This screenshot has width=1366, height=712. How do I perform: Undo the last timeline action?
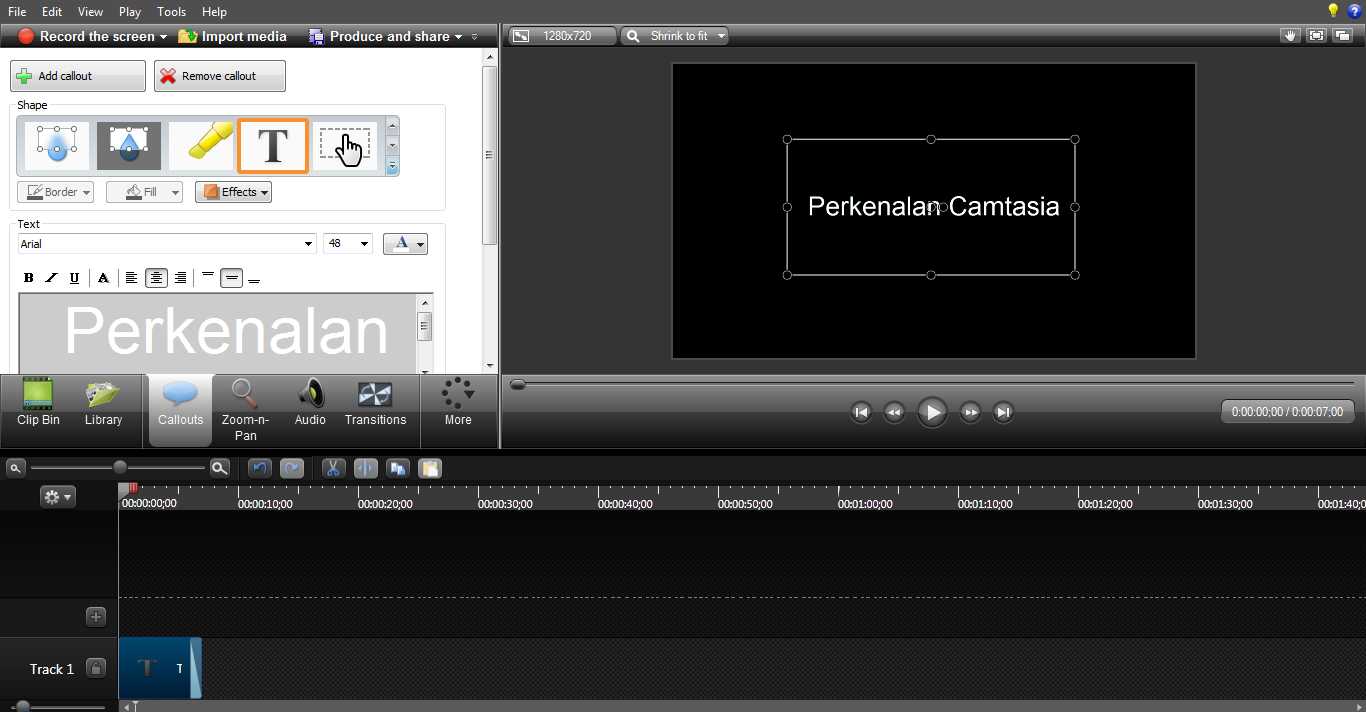[x=260, y=468]
